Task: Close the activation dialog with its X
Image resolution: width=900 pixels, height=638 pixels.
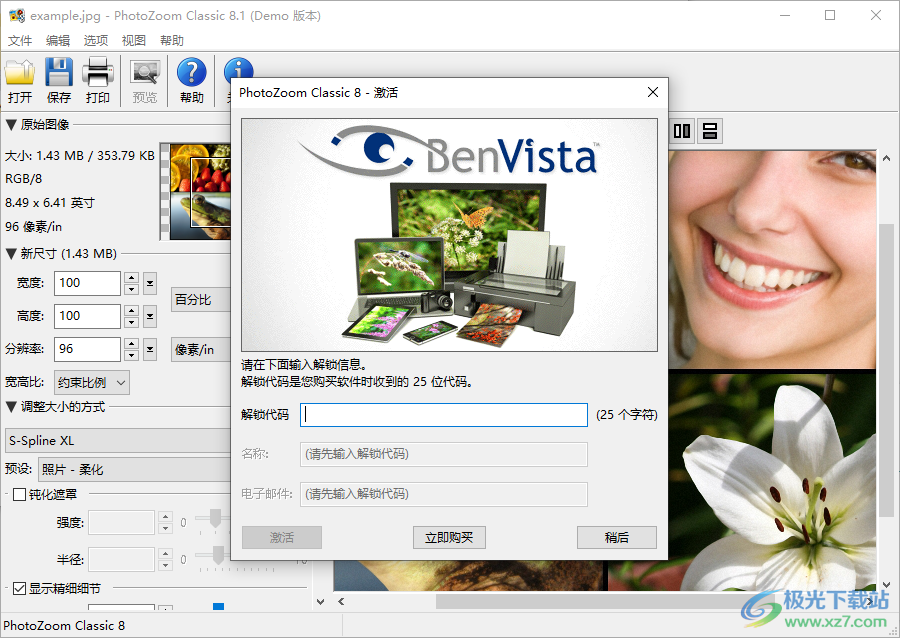Action: click(x=653, y=92)
